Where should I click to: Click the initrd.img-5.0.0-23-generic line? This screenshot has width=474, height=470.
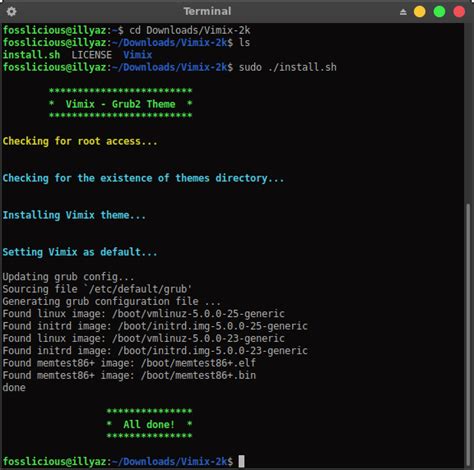click(x=155, y=351)
